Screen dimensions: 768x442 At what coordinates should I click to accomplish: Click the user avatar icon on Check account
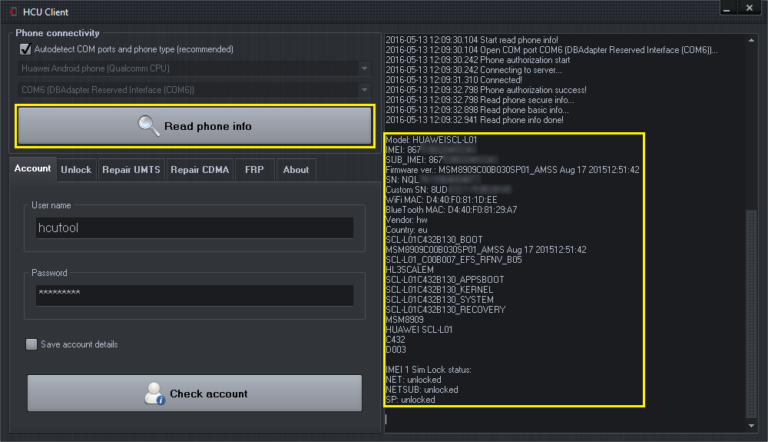[154, 393]
